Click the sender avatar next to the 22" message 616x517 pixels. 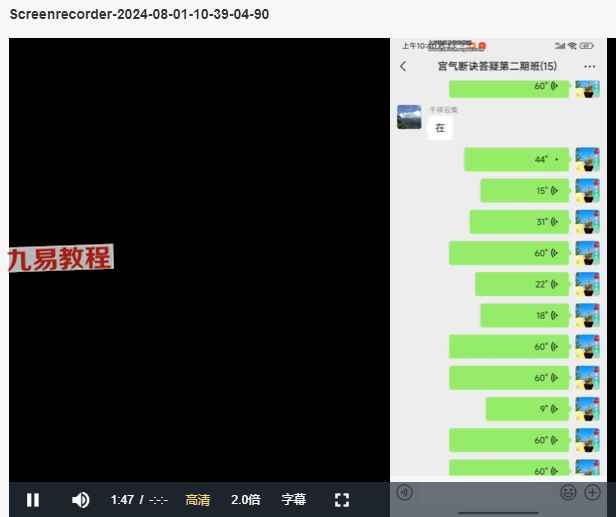pos(587,284)
